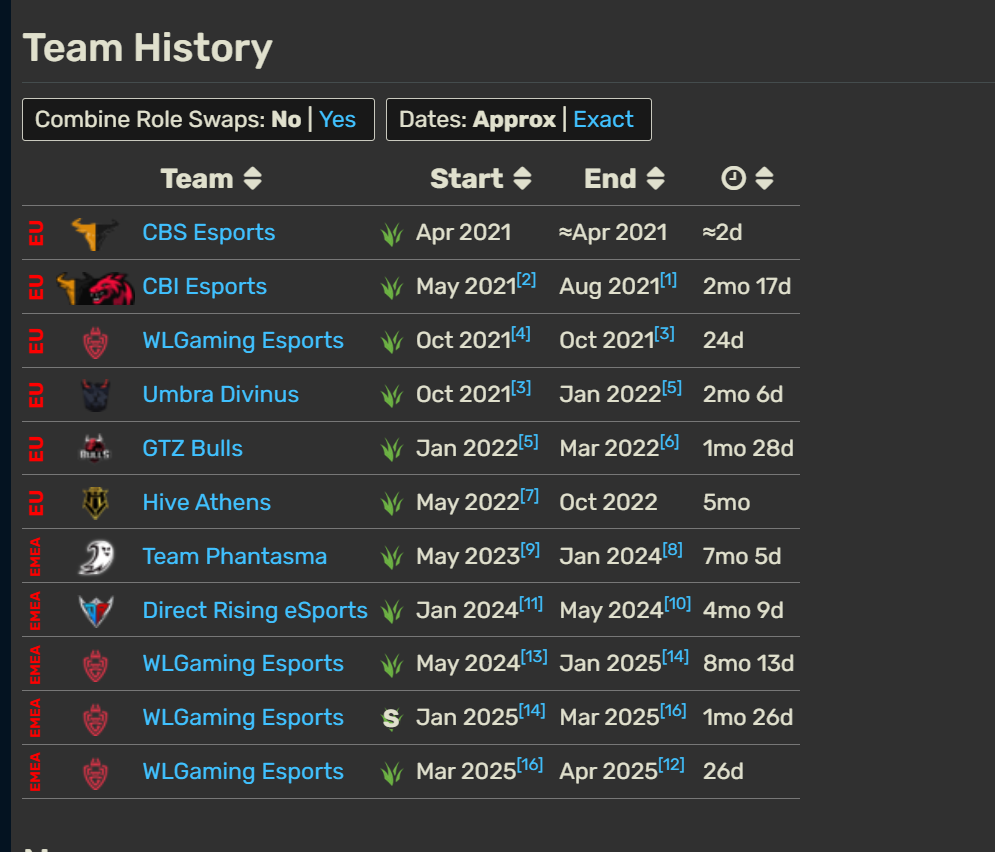The width and height of the screenshot is (995, 852).
Task: Sort by duration clock column
Action: tap(764, 179)
